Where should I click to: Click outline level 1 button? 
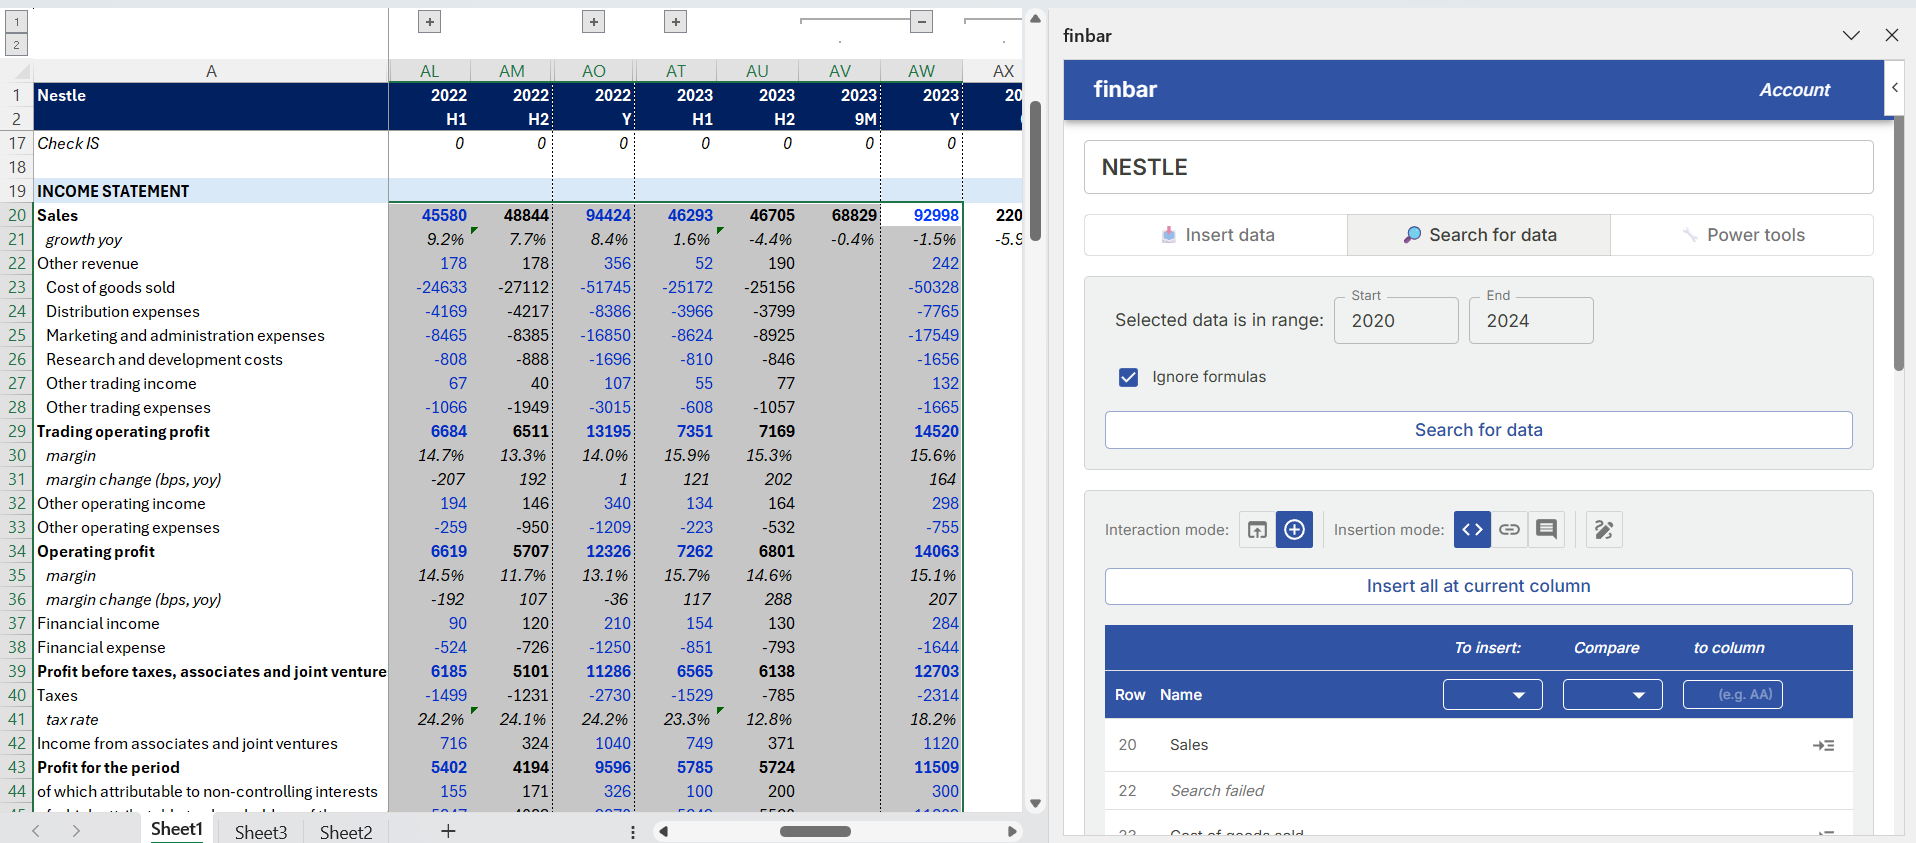(16, 21)
